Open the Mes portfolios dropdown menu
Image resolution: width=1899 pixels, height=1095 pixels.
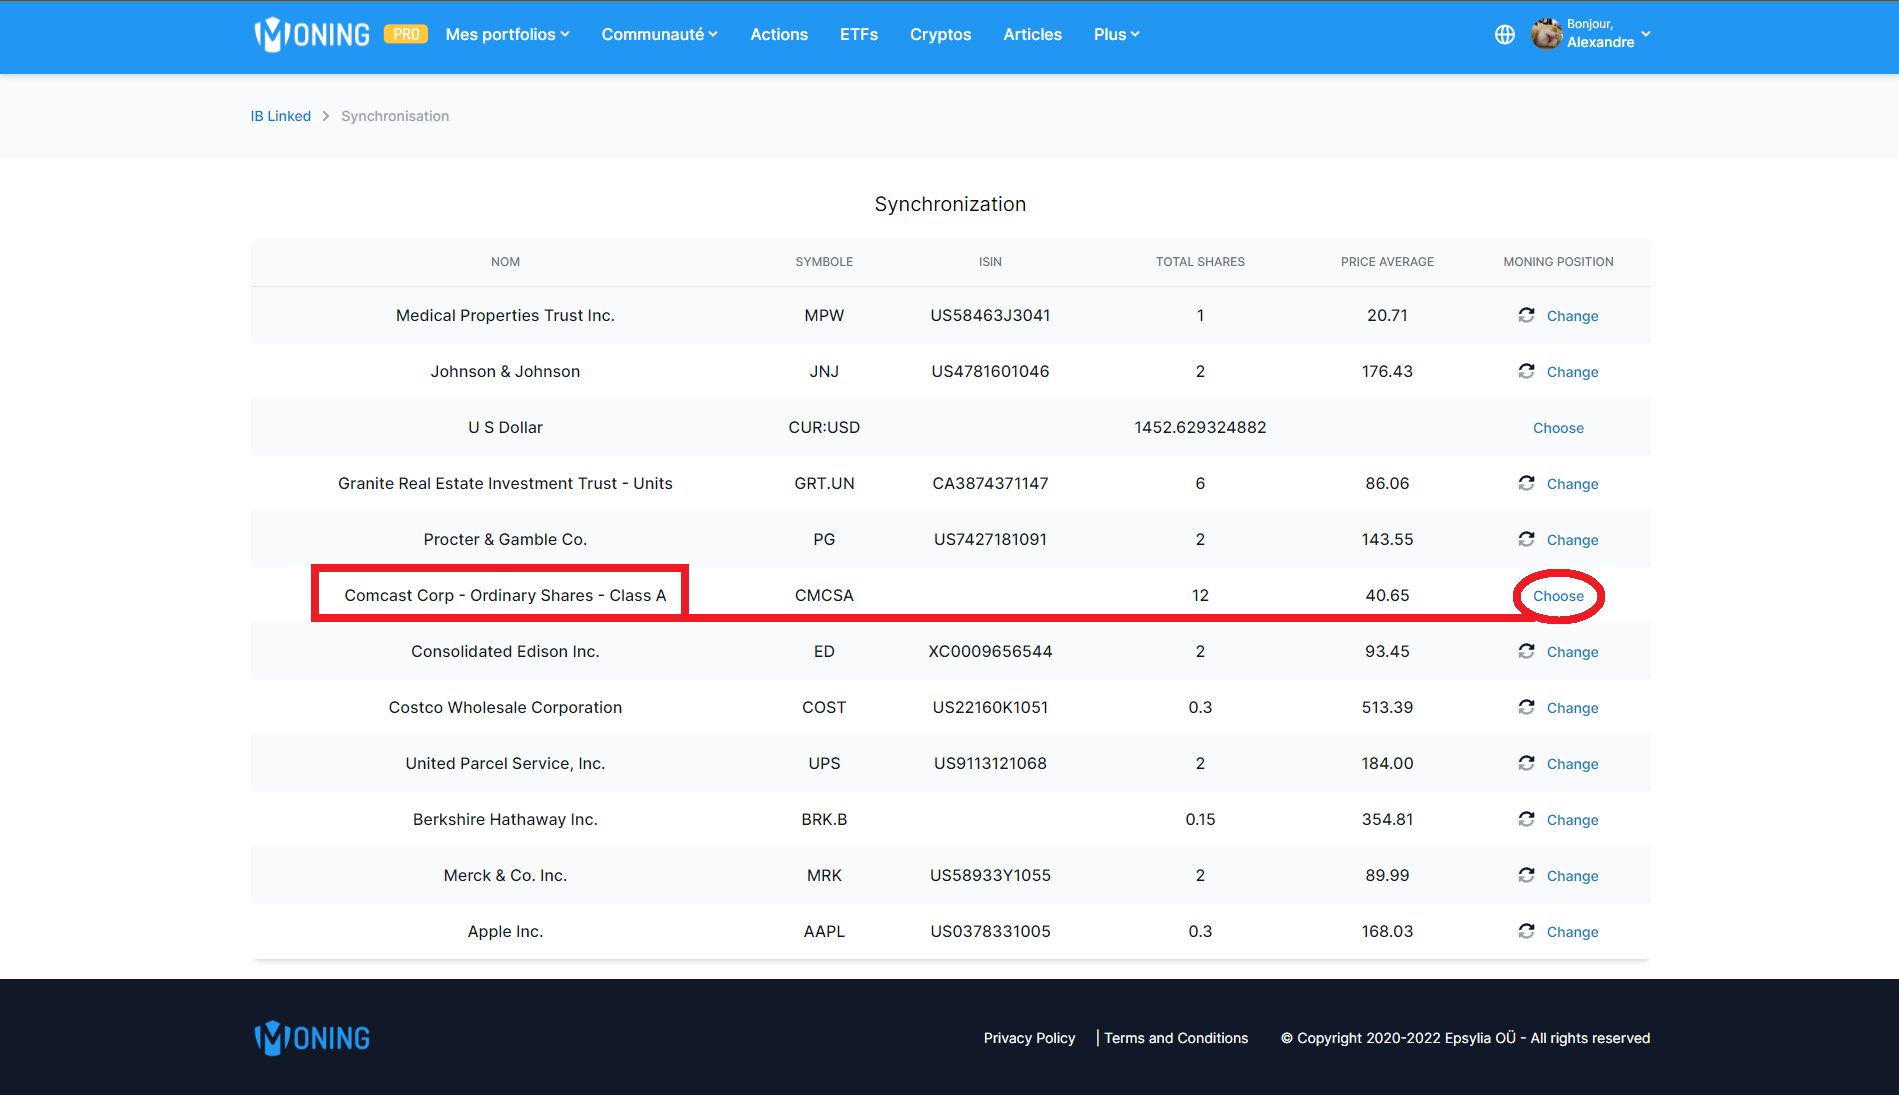point(508,34)
